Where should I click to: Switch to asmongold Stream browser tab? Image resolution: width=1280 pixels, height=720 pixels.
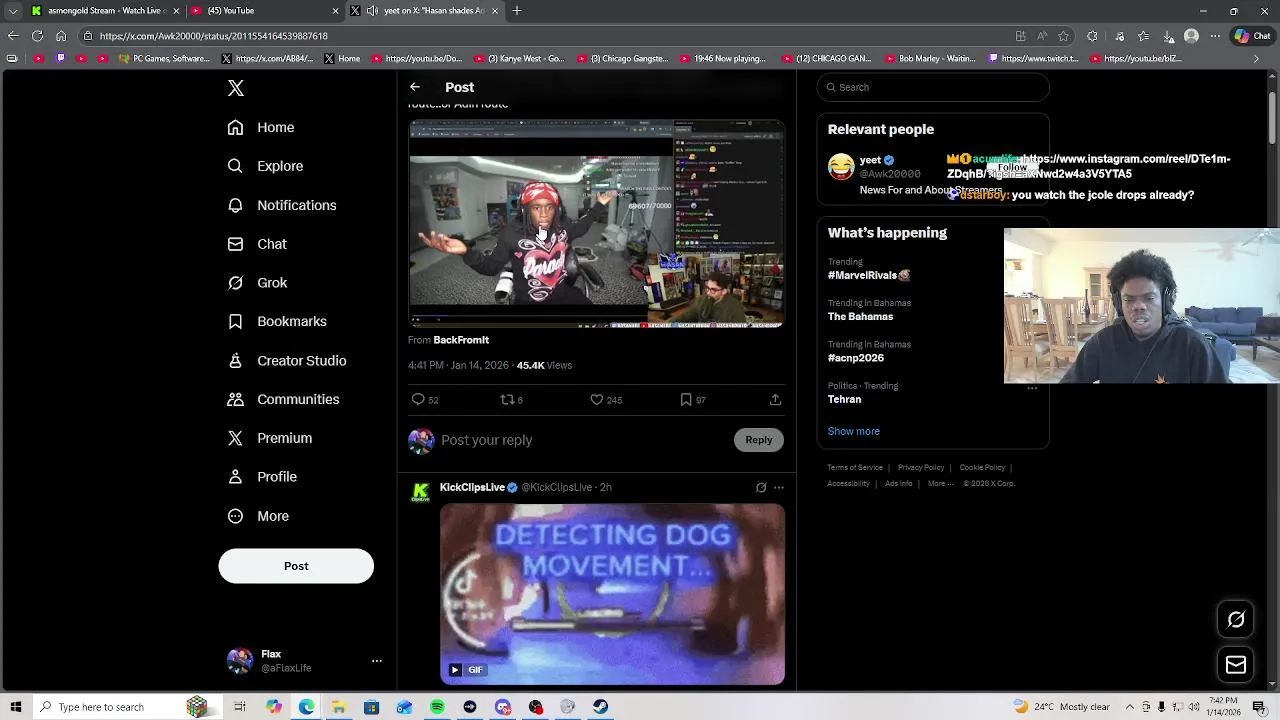pyautogui.click(x=105, y=11)
